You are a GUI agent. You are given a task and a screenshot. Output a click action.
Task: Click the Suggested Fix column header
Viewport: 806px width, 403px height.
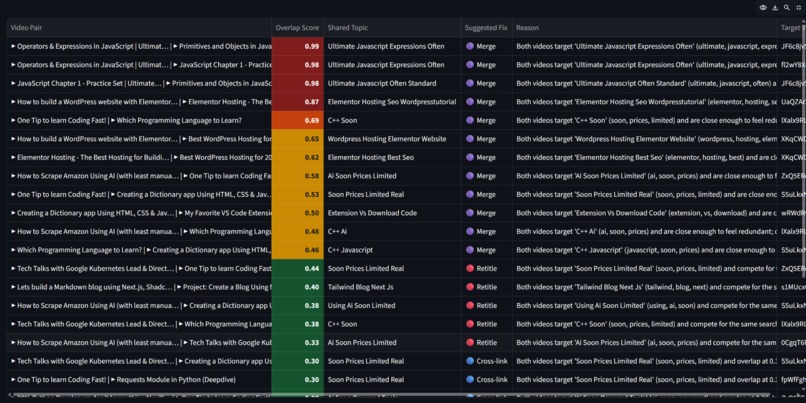tap(486, 28)
